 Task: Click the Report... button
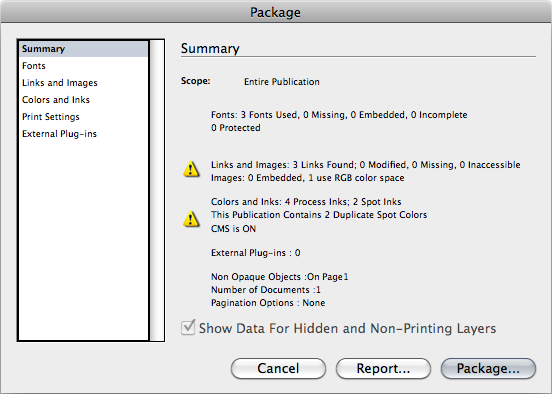click(x=383, y=368)
